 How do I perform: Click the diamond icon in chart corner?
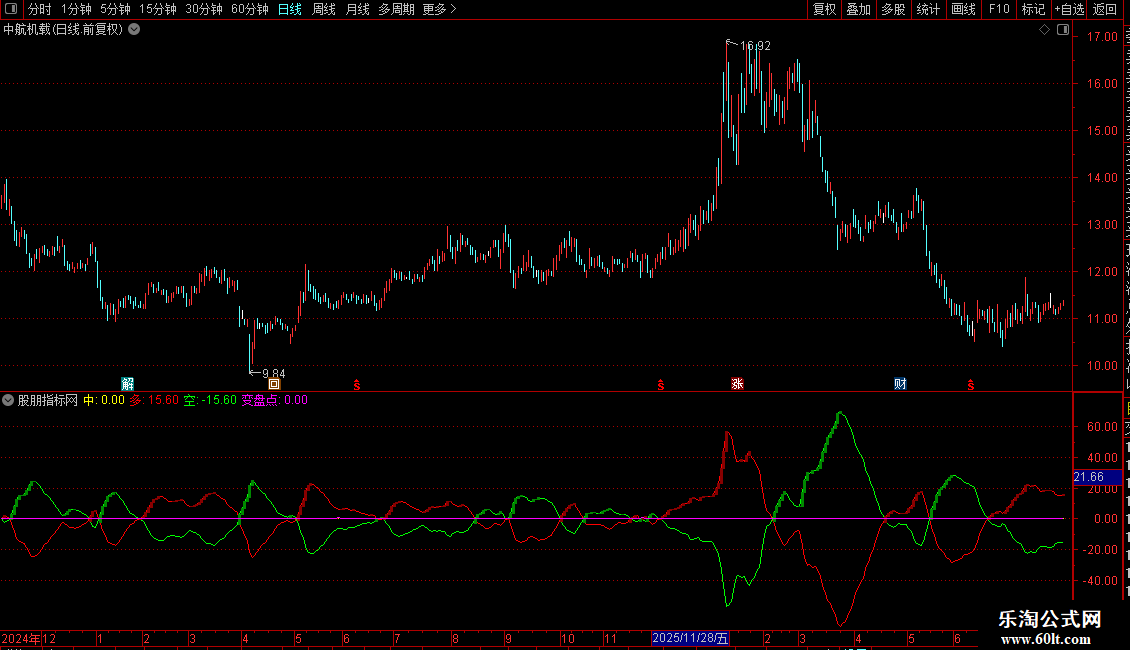1044,30
